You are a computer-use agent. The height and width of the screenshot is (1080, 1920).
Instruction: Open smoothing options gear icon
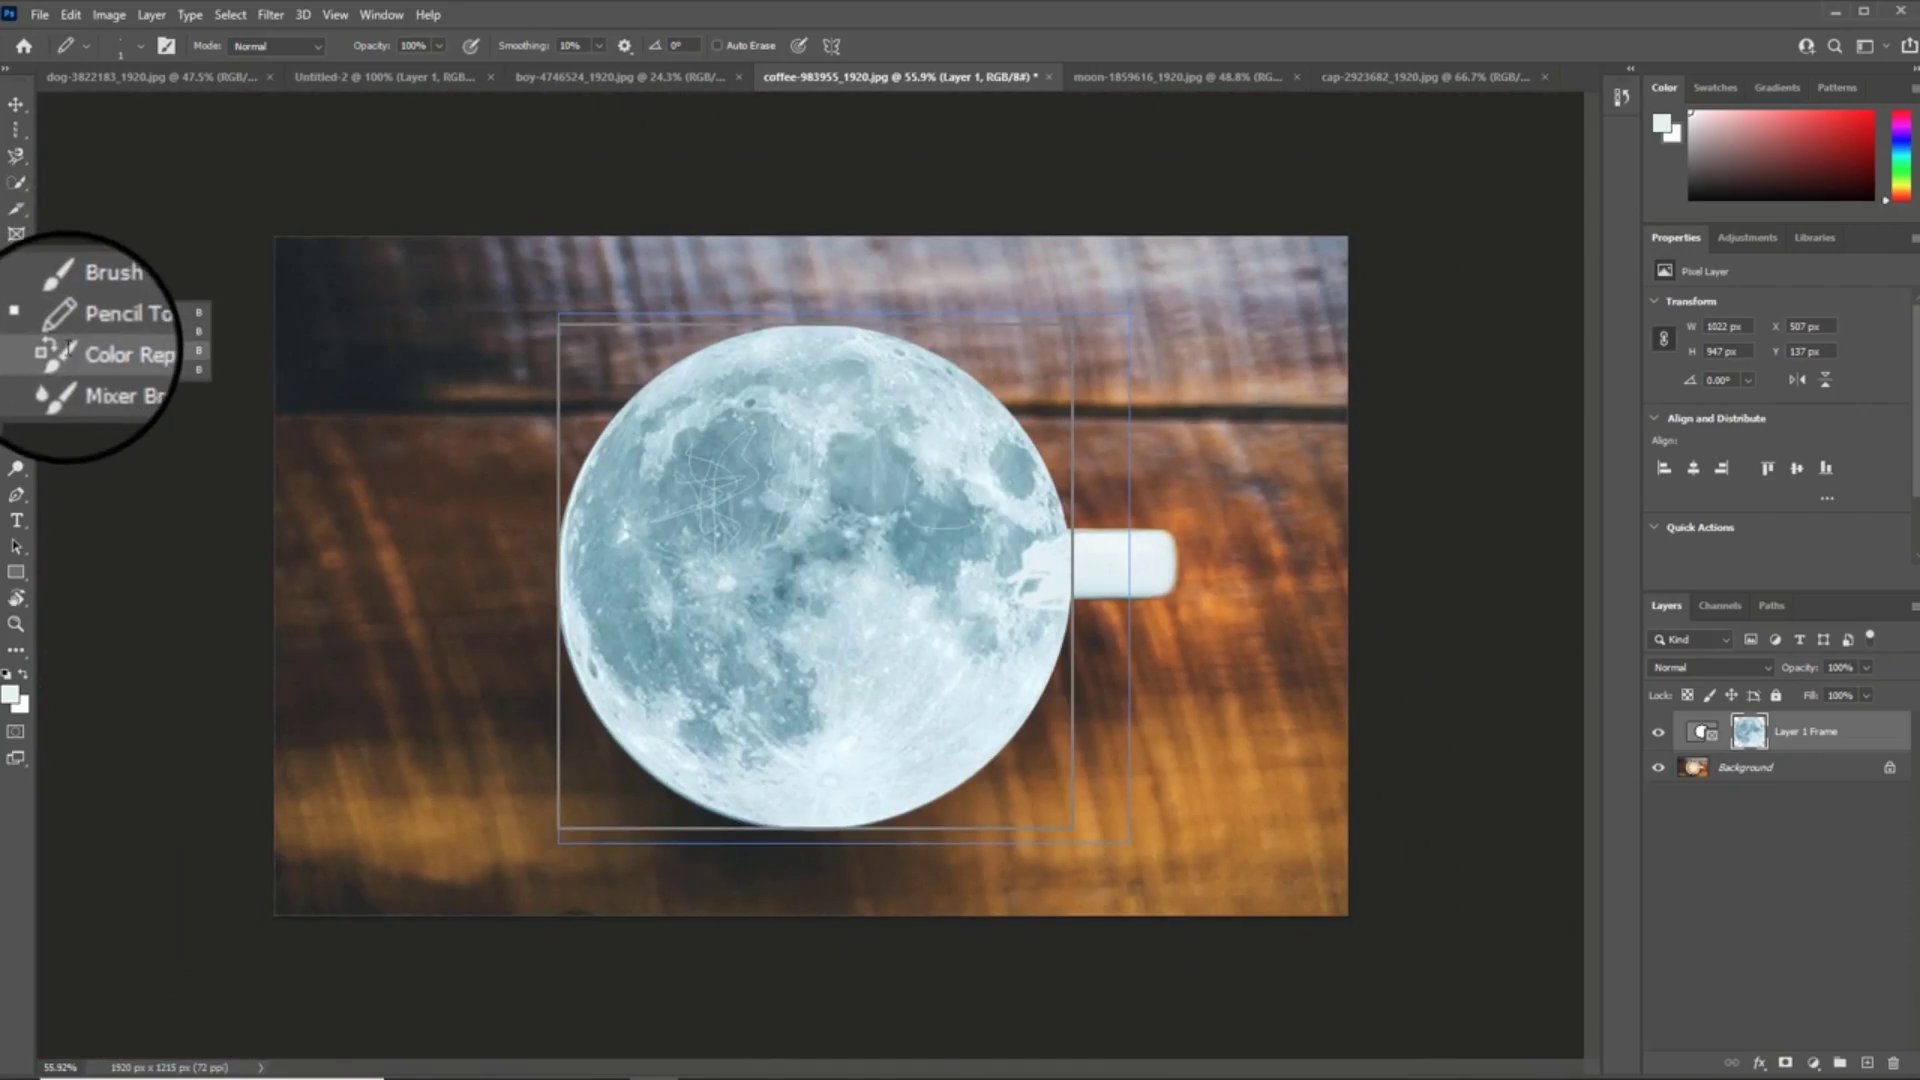click(x=625, y=46)
